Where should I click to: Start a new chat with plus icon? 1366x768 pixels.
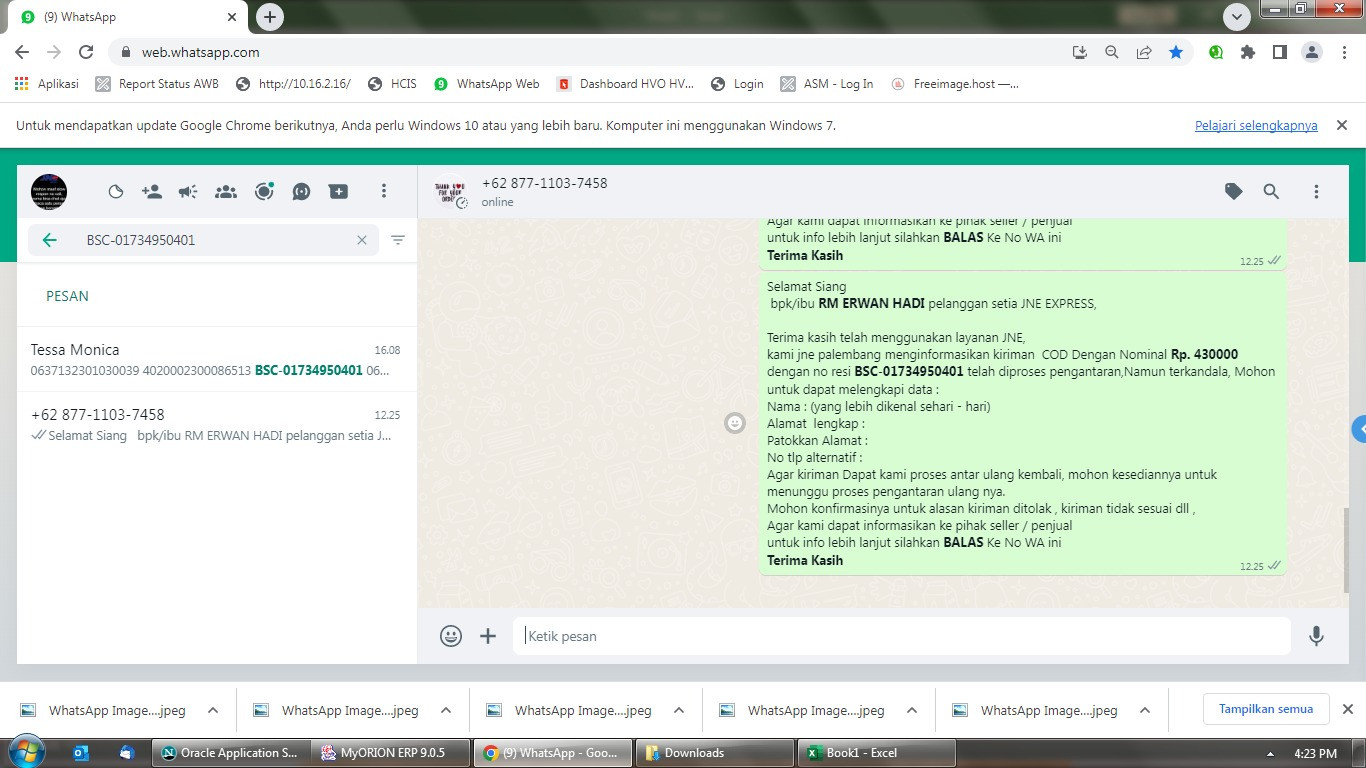[339, 192]
